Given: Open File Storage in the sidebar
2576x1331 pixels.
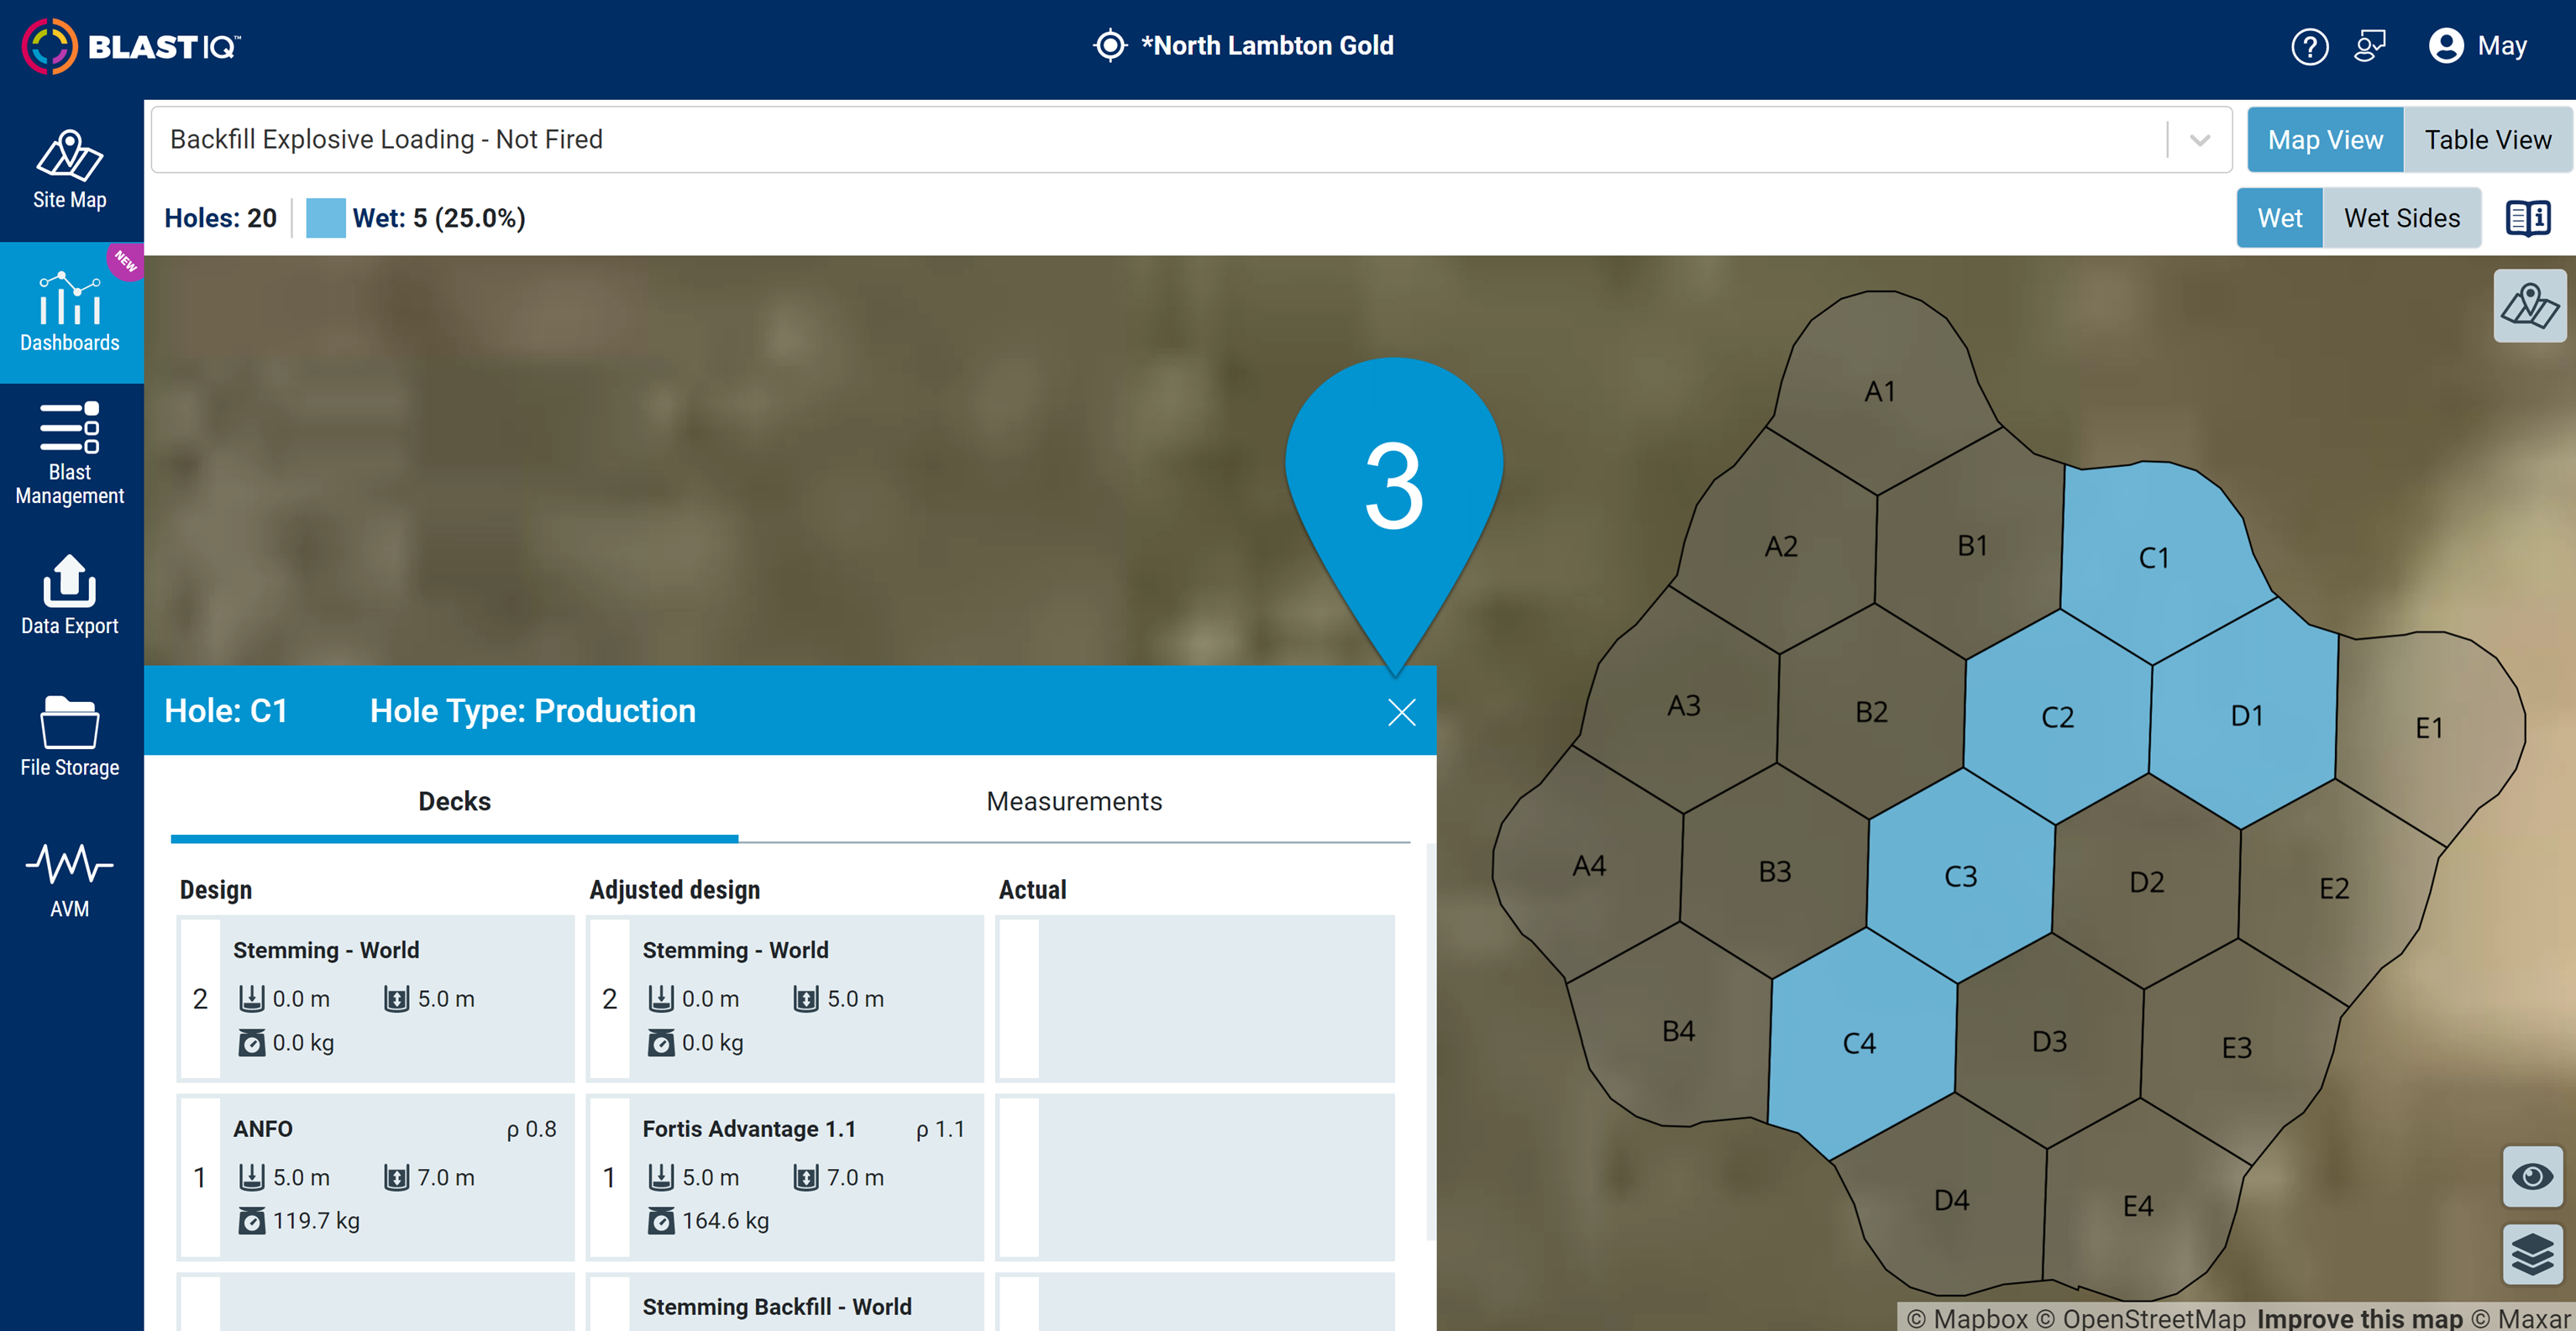Looking at the screenshot, I should (70, 737).
